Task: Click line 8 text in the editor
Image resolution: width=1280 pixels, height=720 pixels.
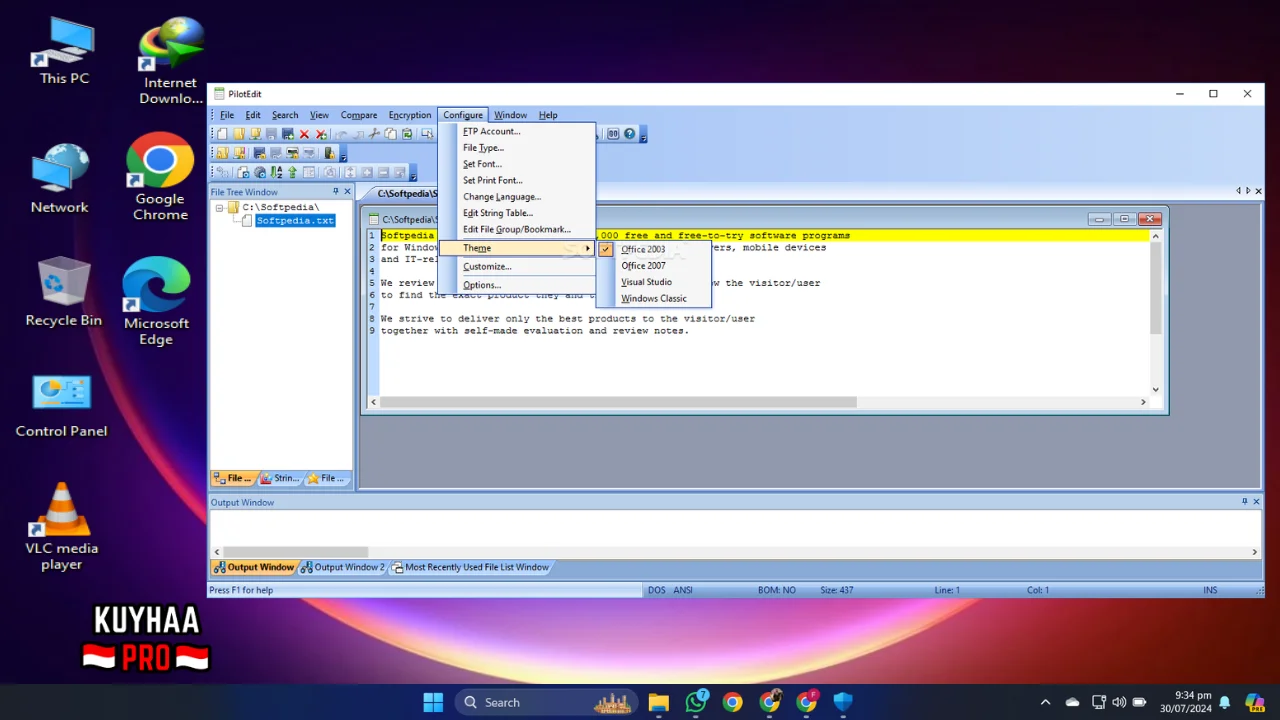Action: click(567, 319)
